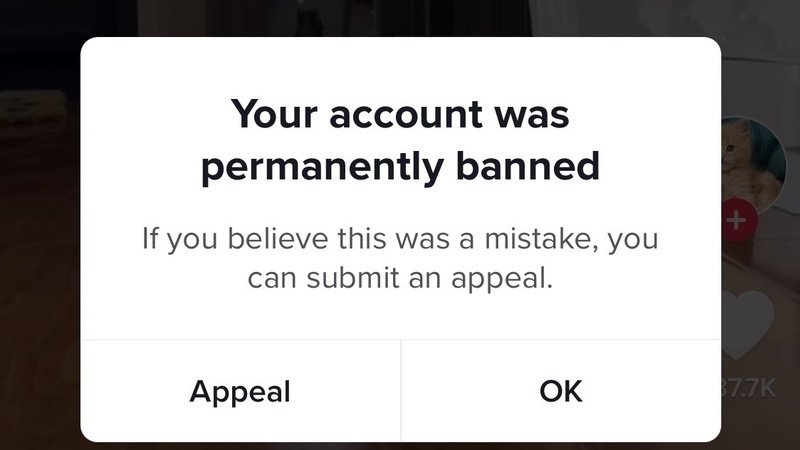Click the dark background above the dialog
The height and width of the screenshot is (450, 800).
400,18
